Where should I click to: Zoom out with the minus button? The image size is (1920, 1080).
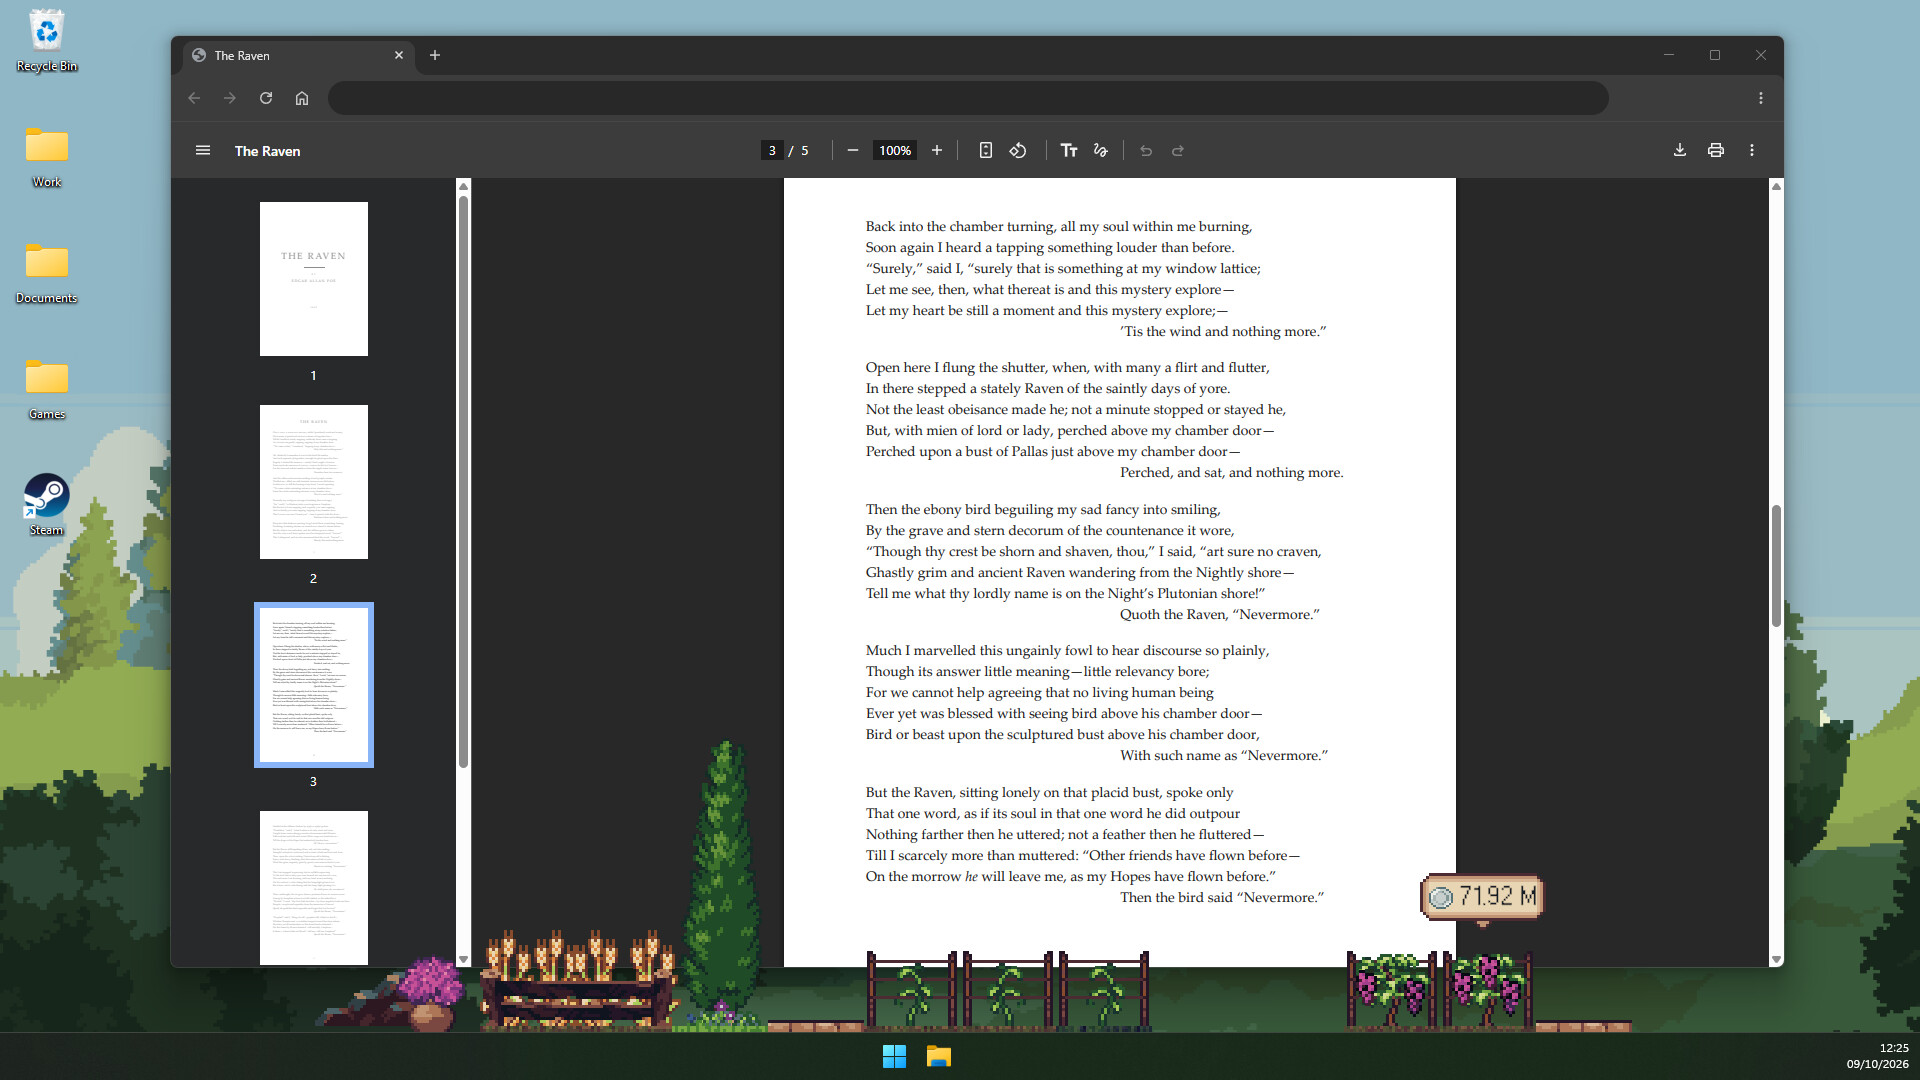(853, 151)
